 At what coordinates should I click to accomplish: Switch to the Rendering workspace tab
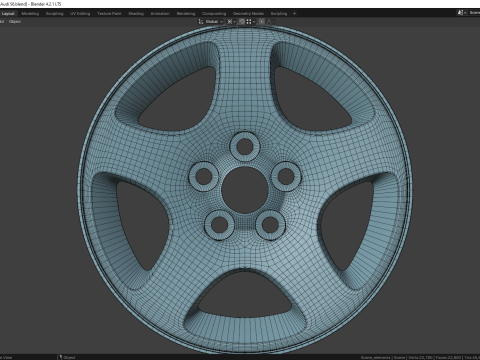point(186,14)
